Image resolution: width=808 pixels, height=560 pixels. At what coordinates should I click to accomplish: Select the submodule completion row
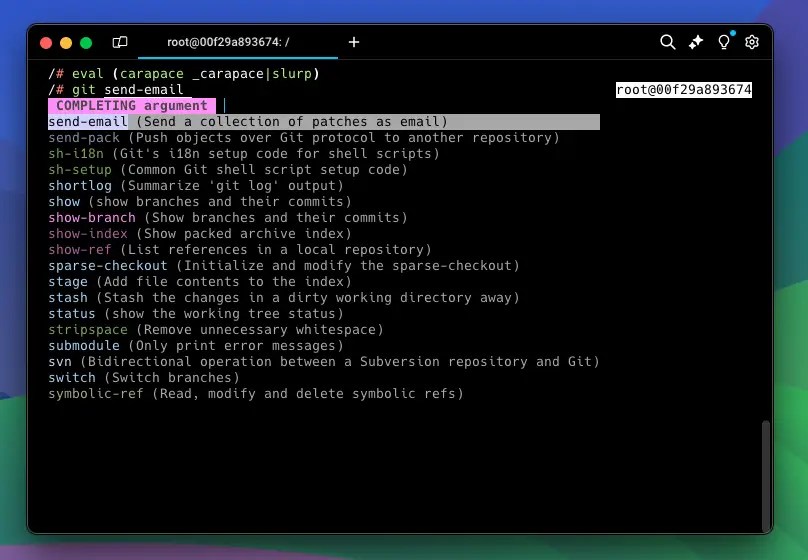pyautogui.click(x=196, y=345)
